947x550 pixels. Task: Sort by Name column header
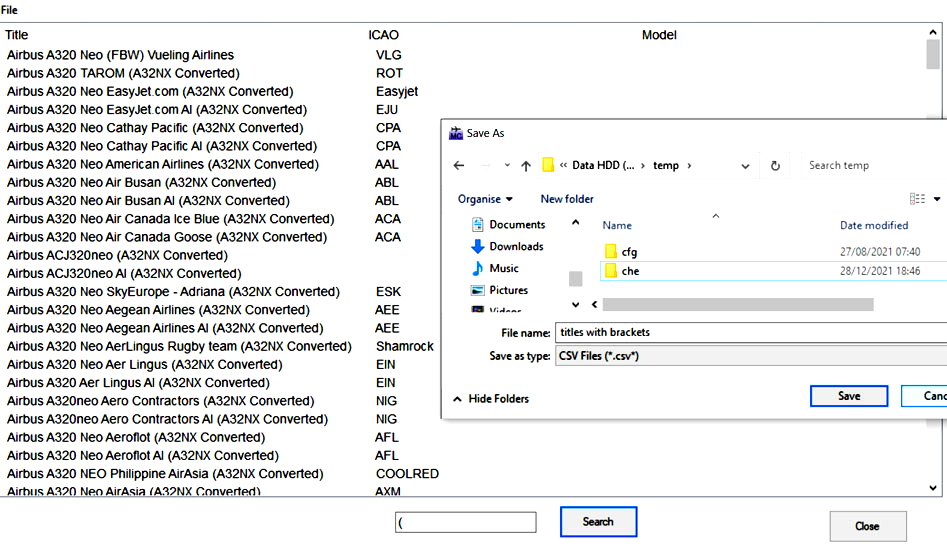[x=617, y=225]
